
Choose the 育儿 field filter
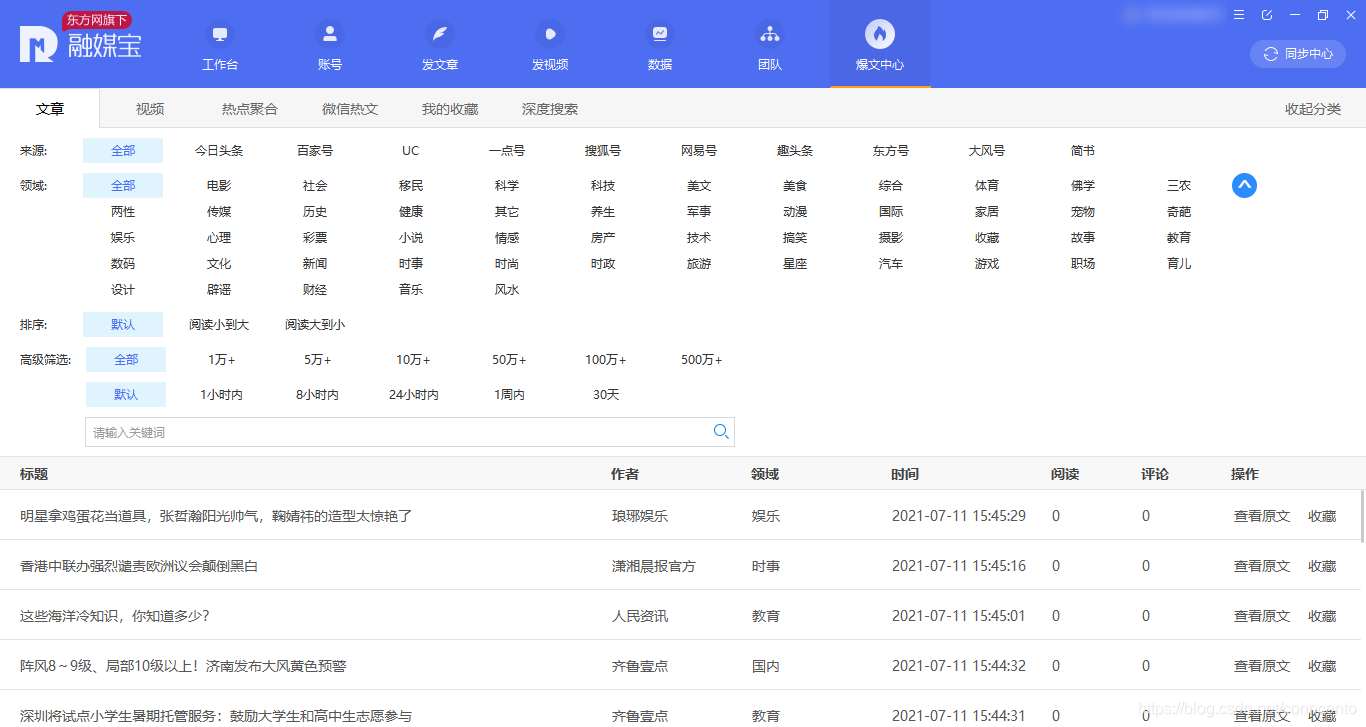(1179, 264)
